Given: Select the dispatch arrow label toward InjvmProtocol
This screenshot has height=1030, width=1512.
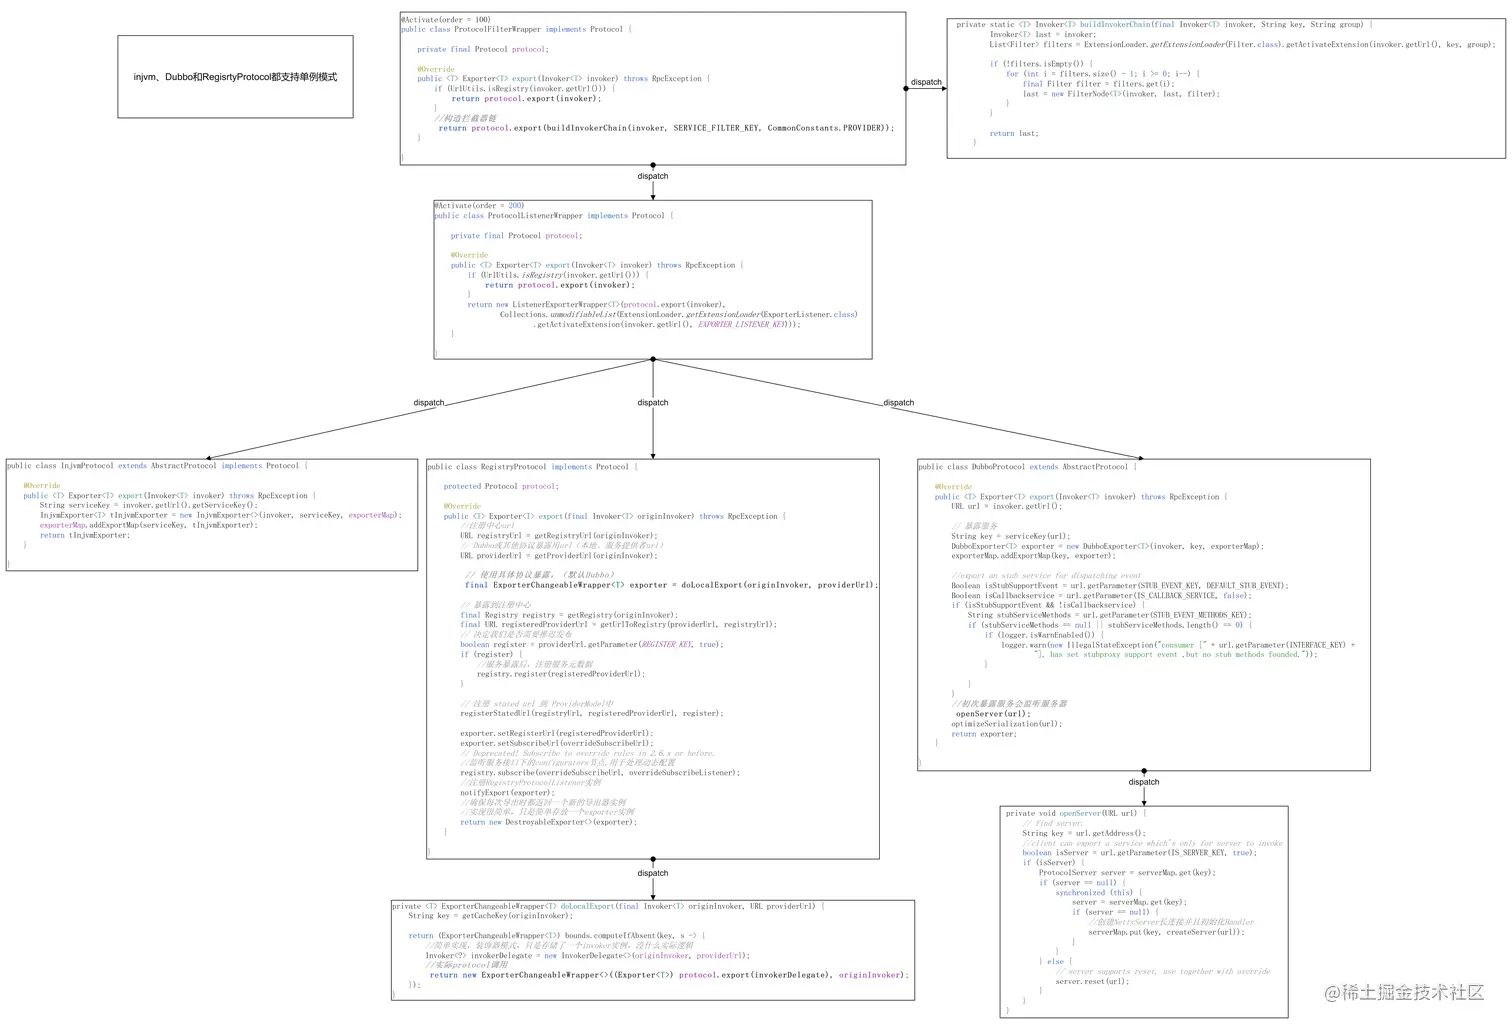Looking at the screenshot, I should pyautogui.click(x=428, y=402).
